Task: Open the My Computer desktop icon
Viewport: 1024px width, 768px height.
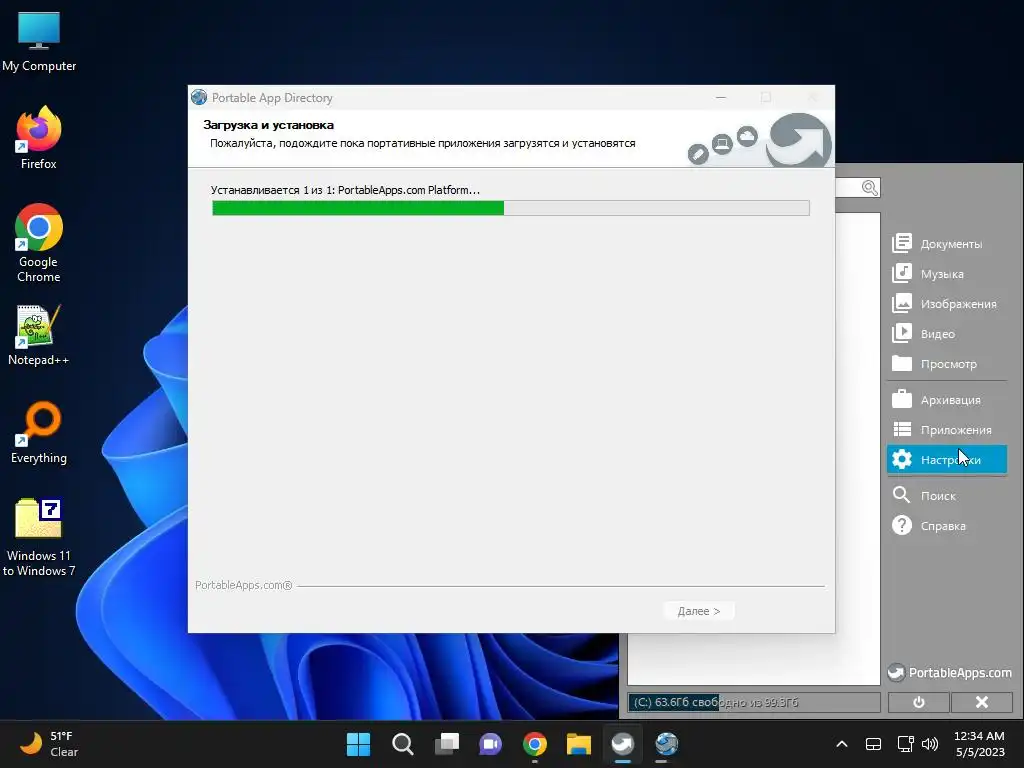Action: [39, 42]
